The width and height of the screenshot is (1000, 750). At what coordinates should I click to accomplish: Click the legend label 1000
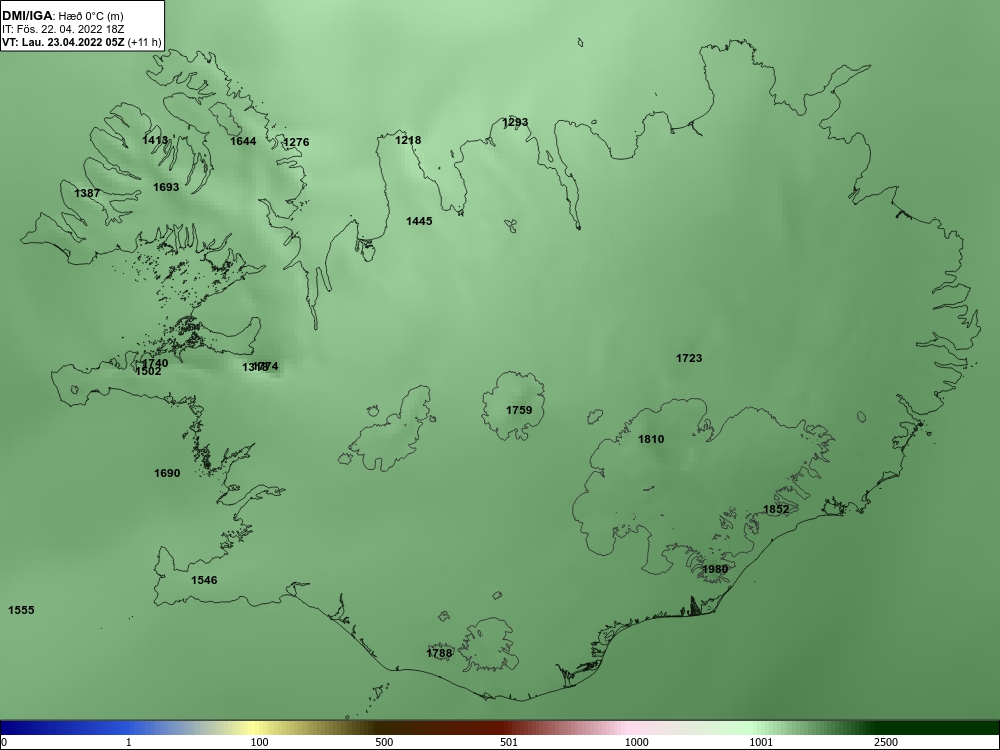636,742
